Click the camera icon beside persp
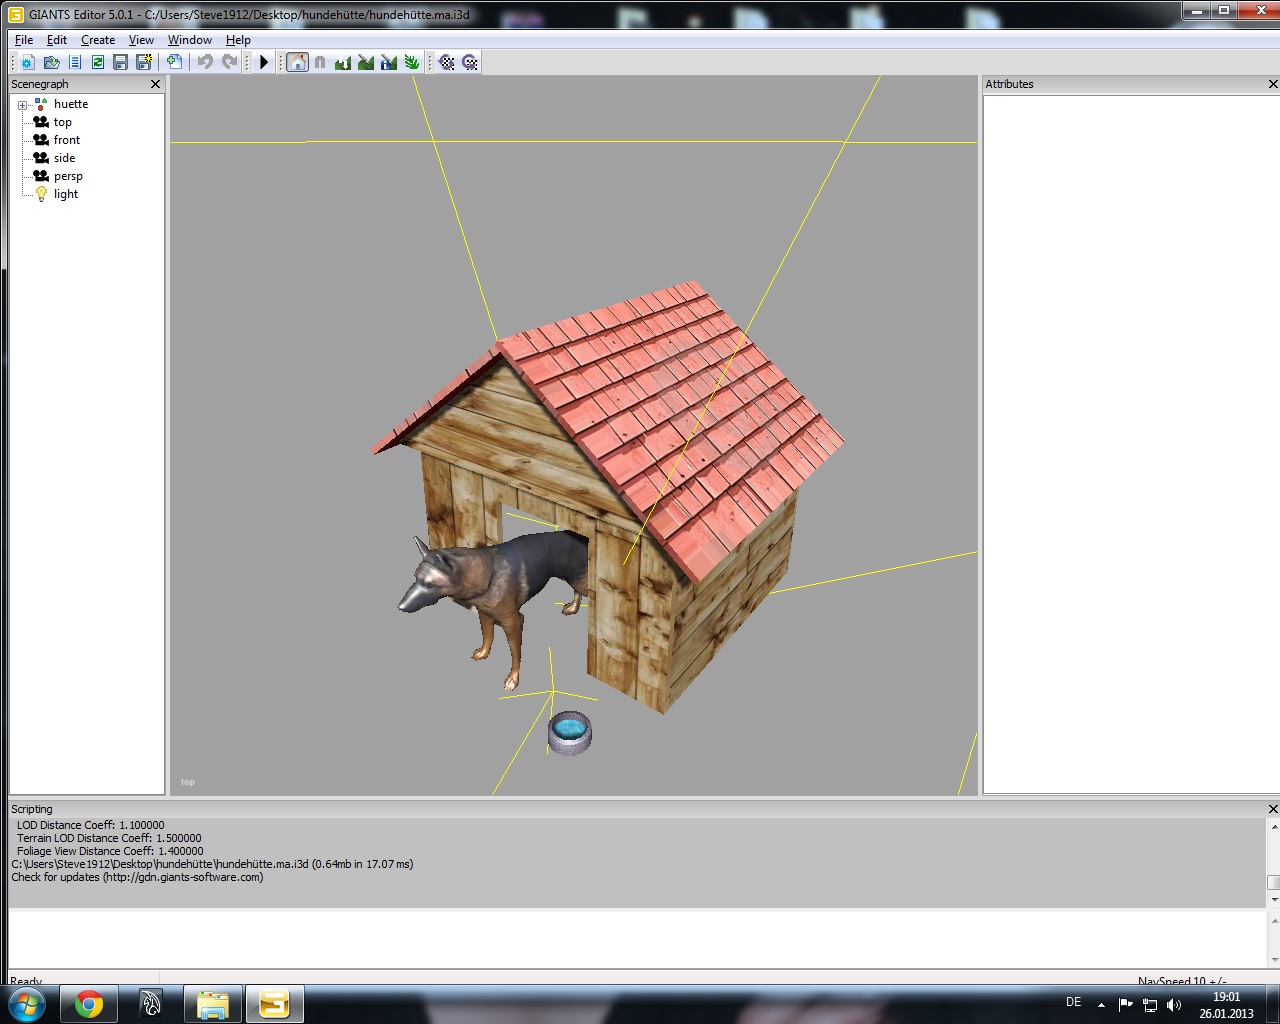The height and width of the screenshot is (1024, 1280). click(x=41, y=176)
